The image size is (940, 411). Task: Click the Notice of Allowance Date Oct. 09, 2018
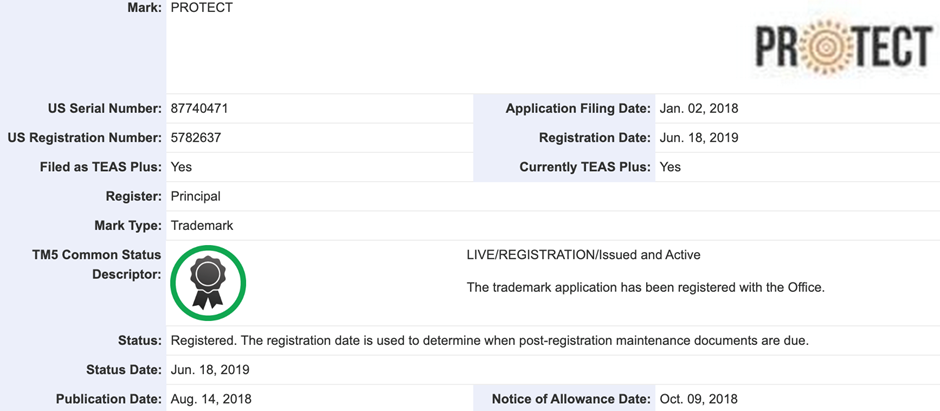[x=698, y=399]
